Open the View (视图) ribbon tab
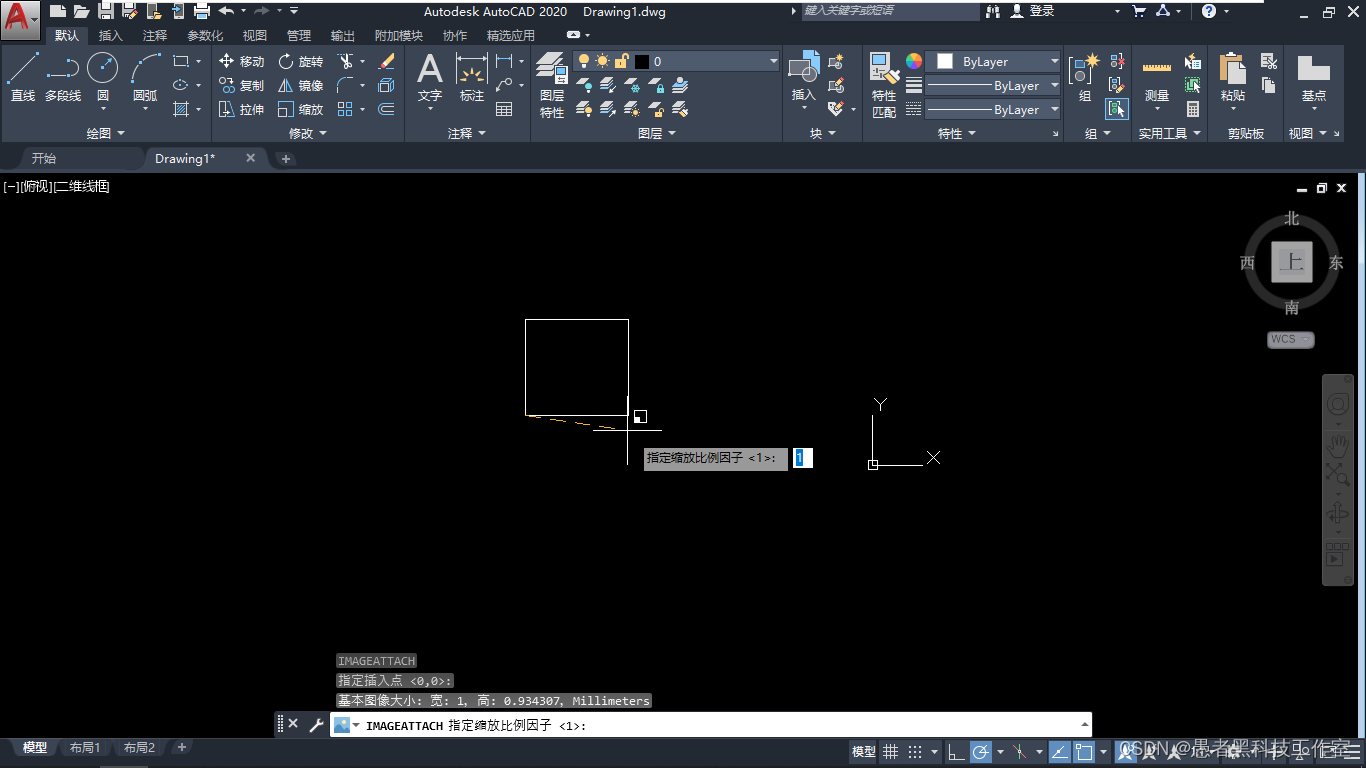1366x768 pixels. click(x=255, y=35)
